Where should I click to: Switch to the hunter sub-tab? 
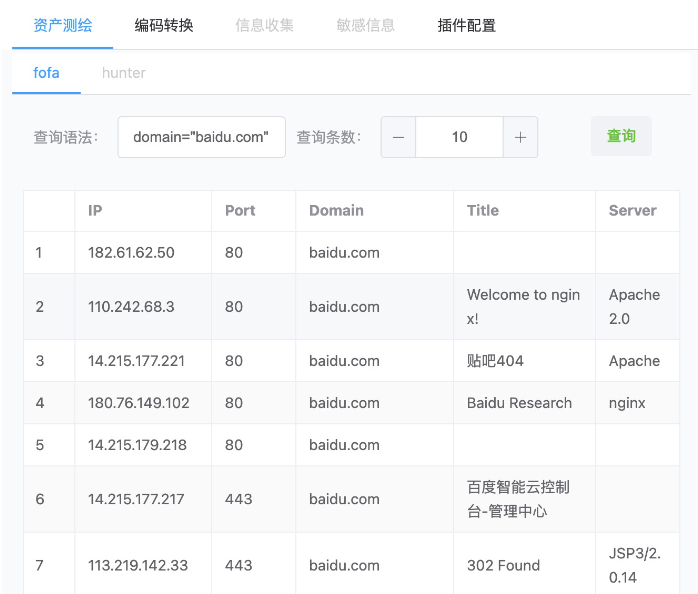124,73
